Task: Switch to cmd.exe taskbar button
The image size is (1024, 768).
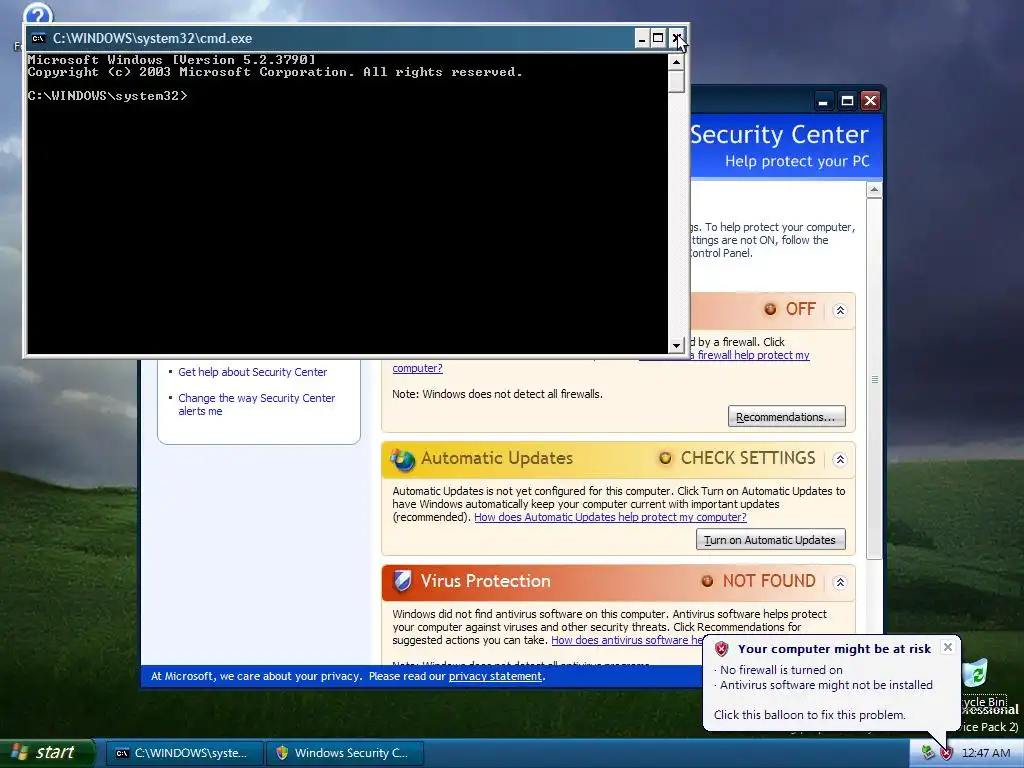Action: click(185, 753)
